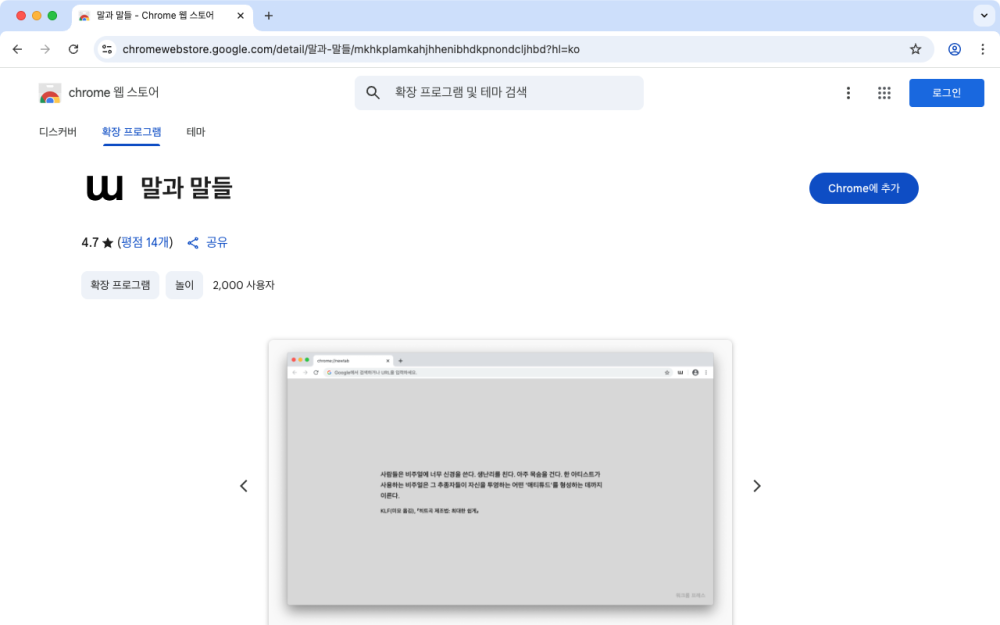The height and width of the screenshot is (625, 1000).
Task: Open the web store more options menu
Action: [x=848, y=93]
